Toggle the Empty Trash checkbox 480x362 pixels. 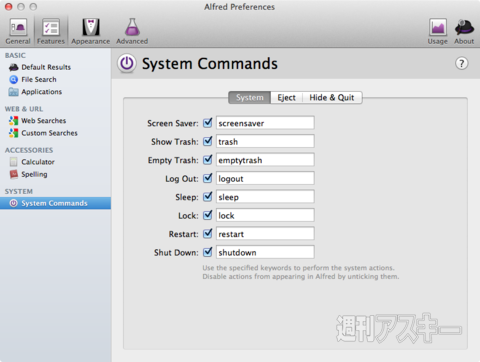point(208,160)
